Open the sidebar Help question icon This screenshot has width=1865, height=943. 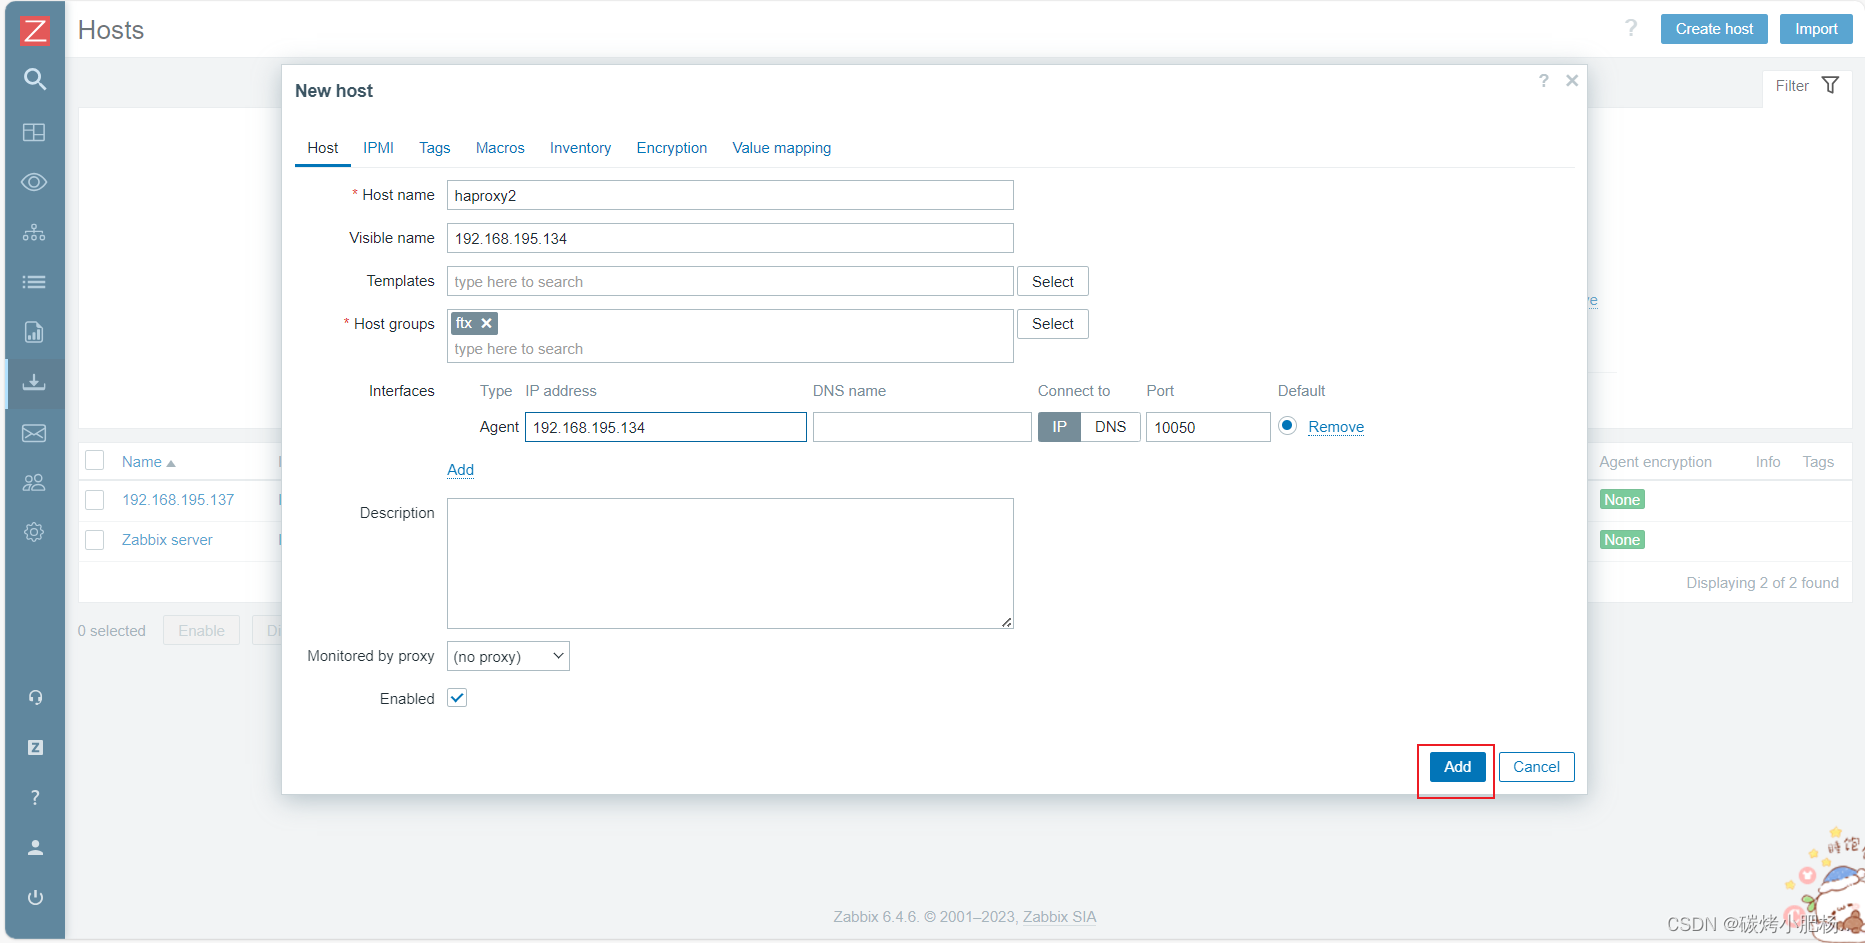(x=35, y=797)
